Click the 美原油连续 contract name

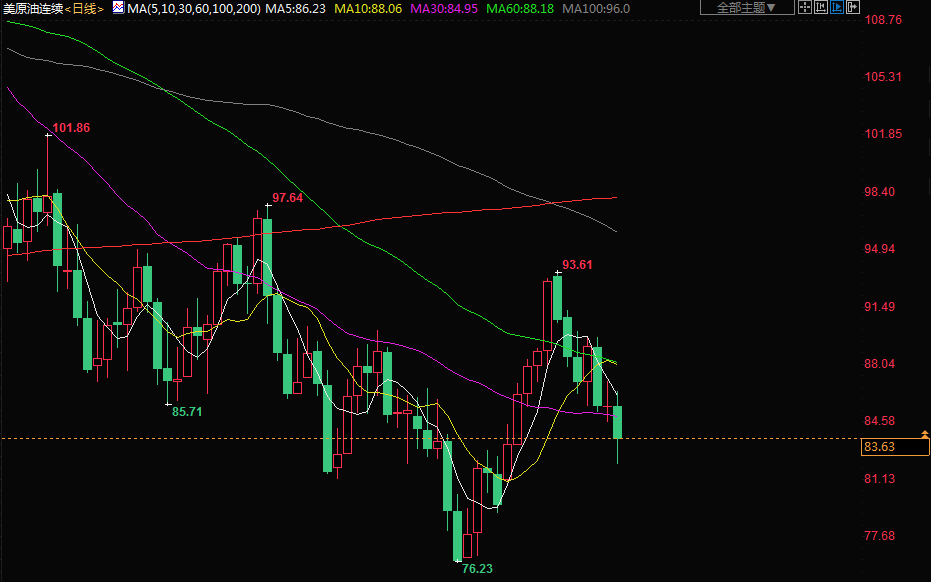click(x=32, y=8)
